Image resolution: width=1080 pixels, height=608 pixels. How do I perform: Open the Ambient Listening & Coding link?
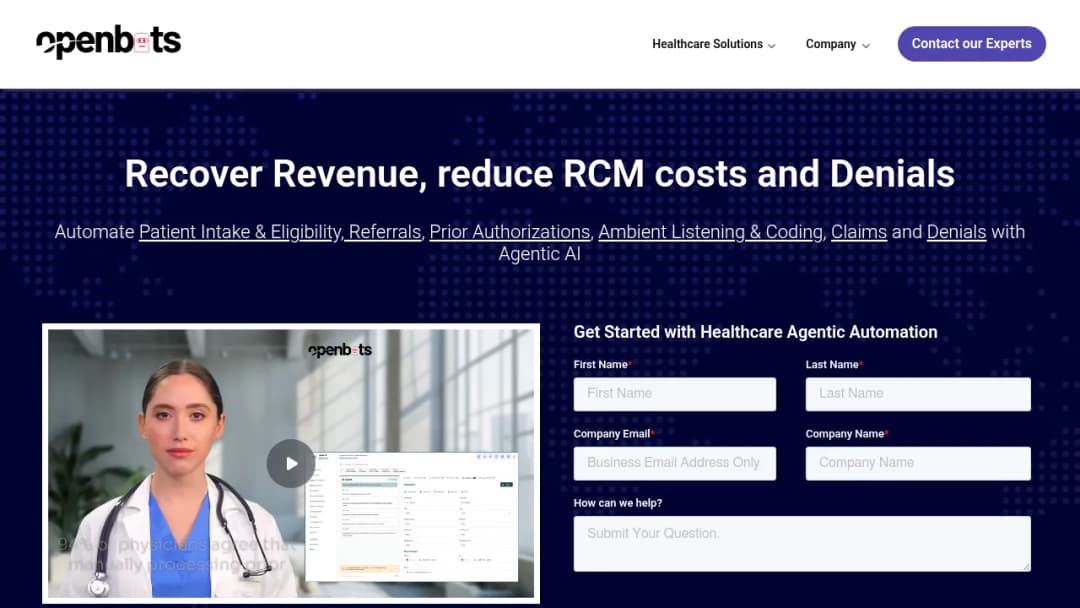710,232
